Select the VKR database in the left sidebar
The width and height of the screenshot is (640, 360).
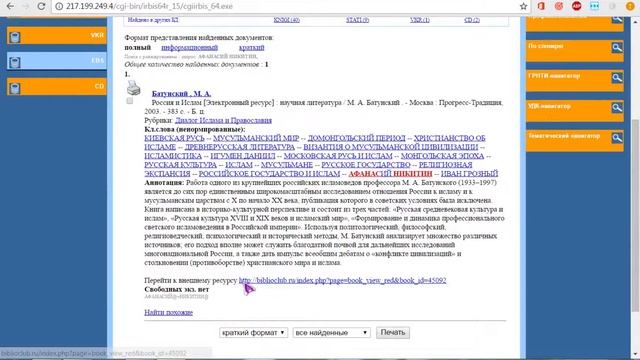(x=57, y=36)
